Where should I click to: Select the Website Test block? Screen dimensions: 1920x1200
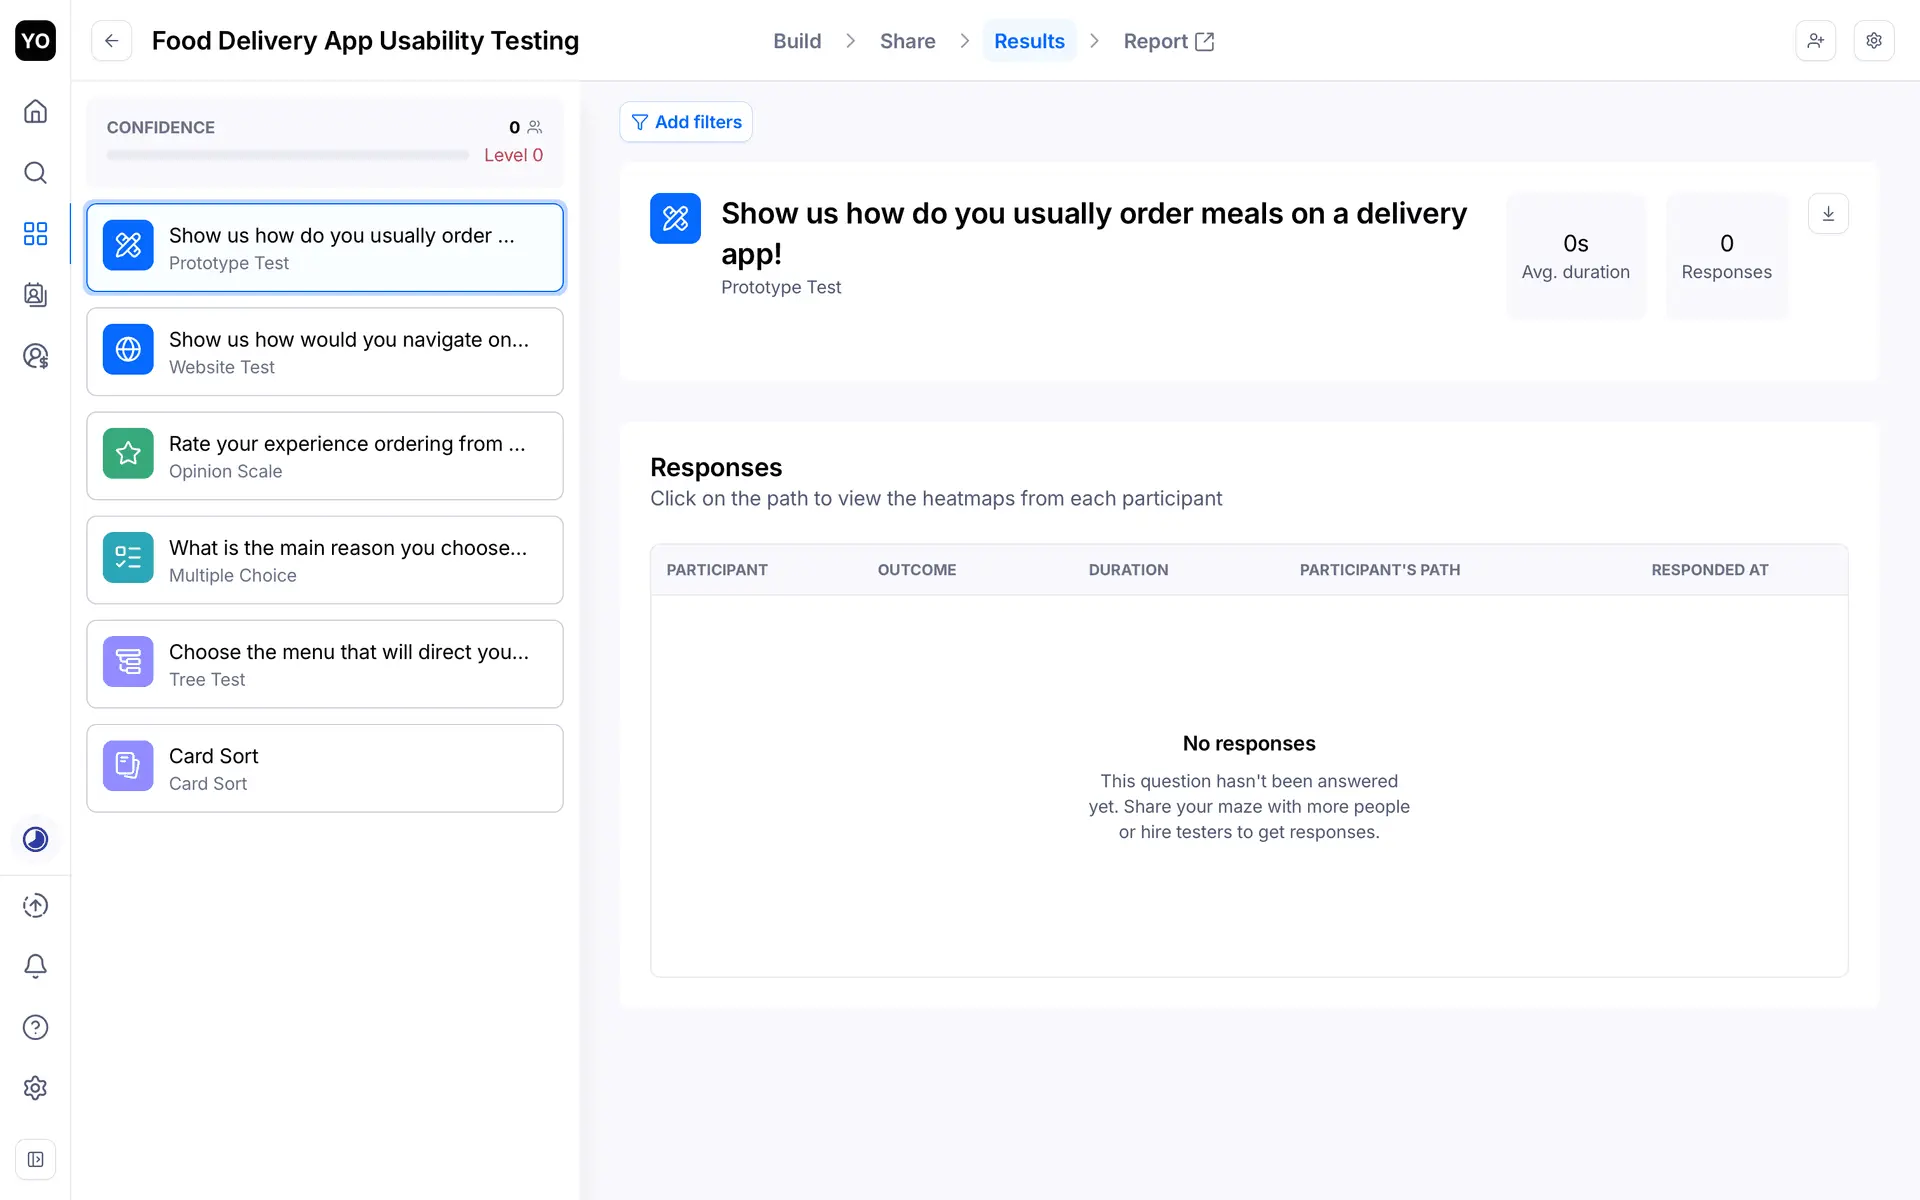point(325,352)
